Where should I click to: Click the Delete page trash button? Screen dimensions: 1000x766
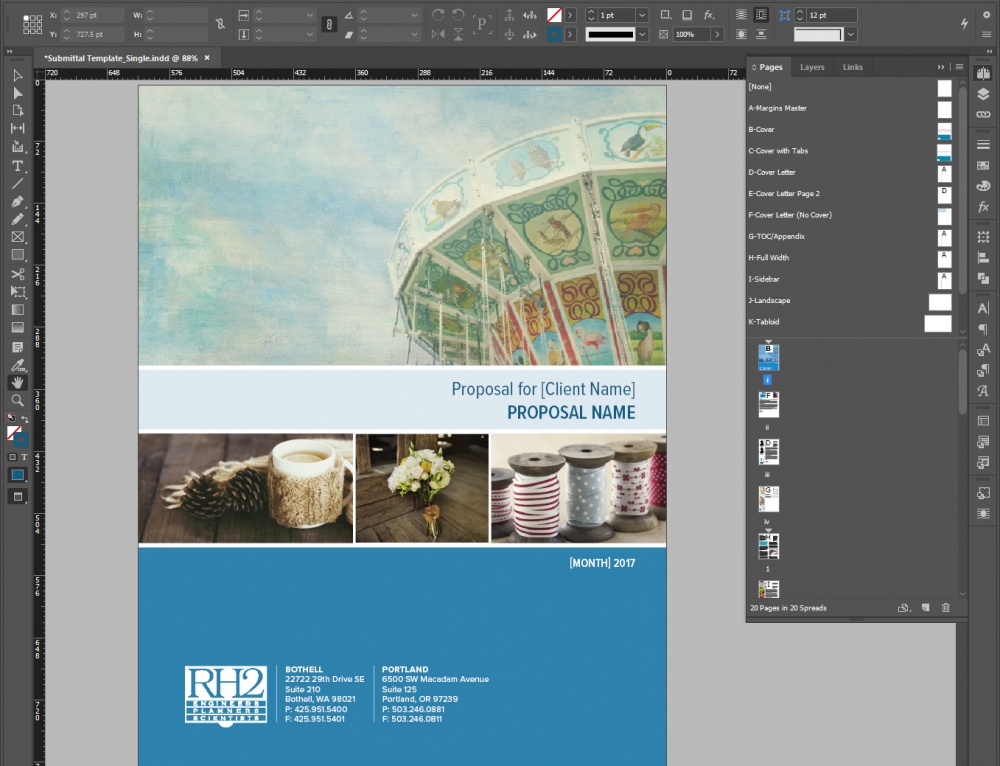tap(944, 605)
